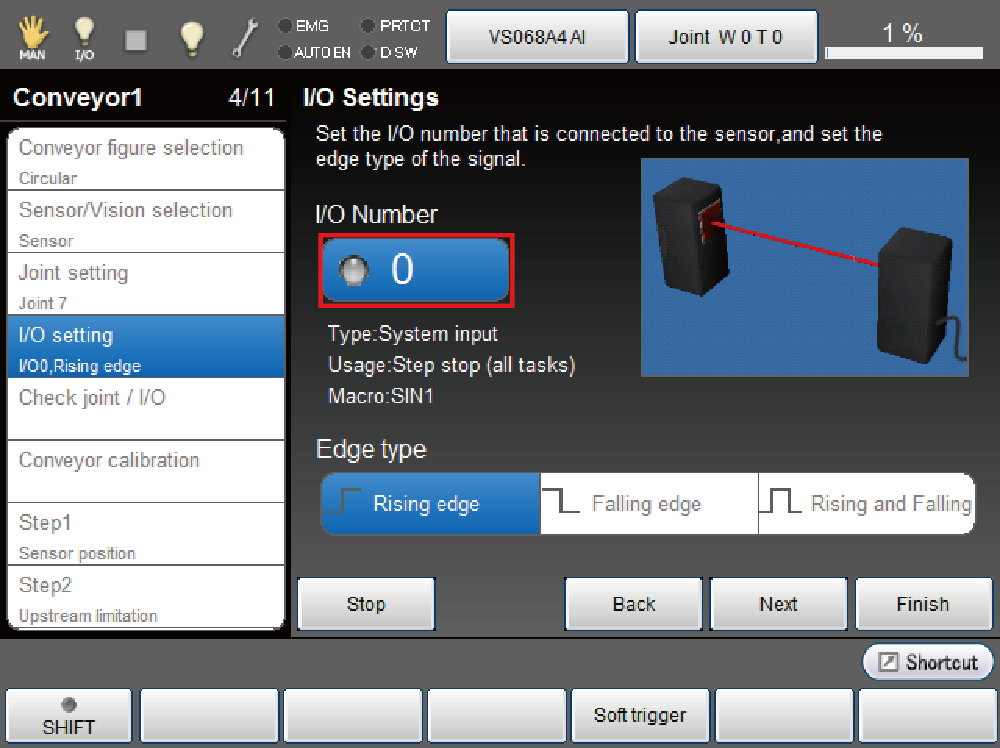Click the Next button
1000x748 pixels.
tap(778, 604)
